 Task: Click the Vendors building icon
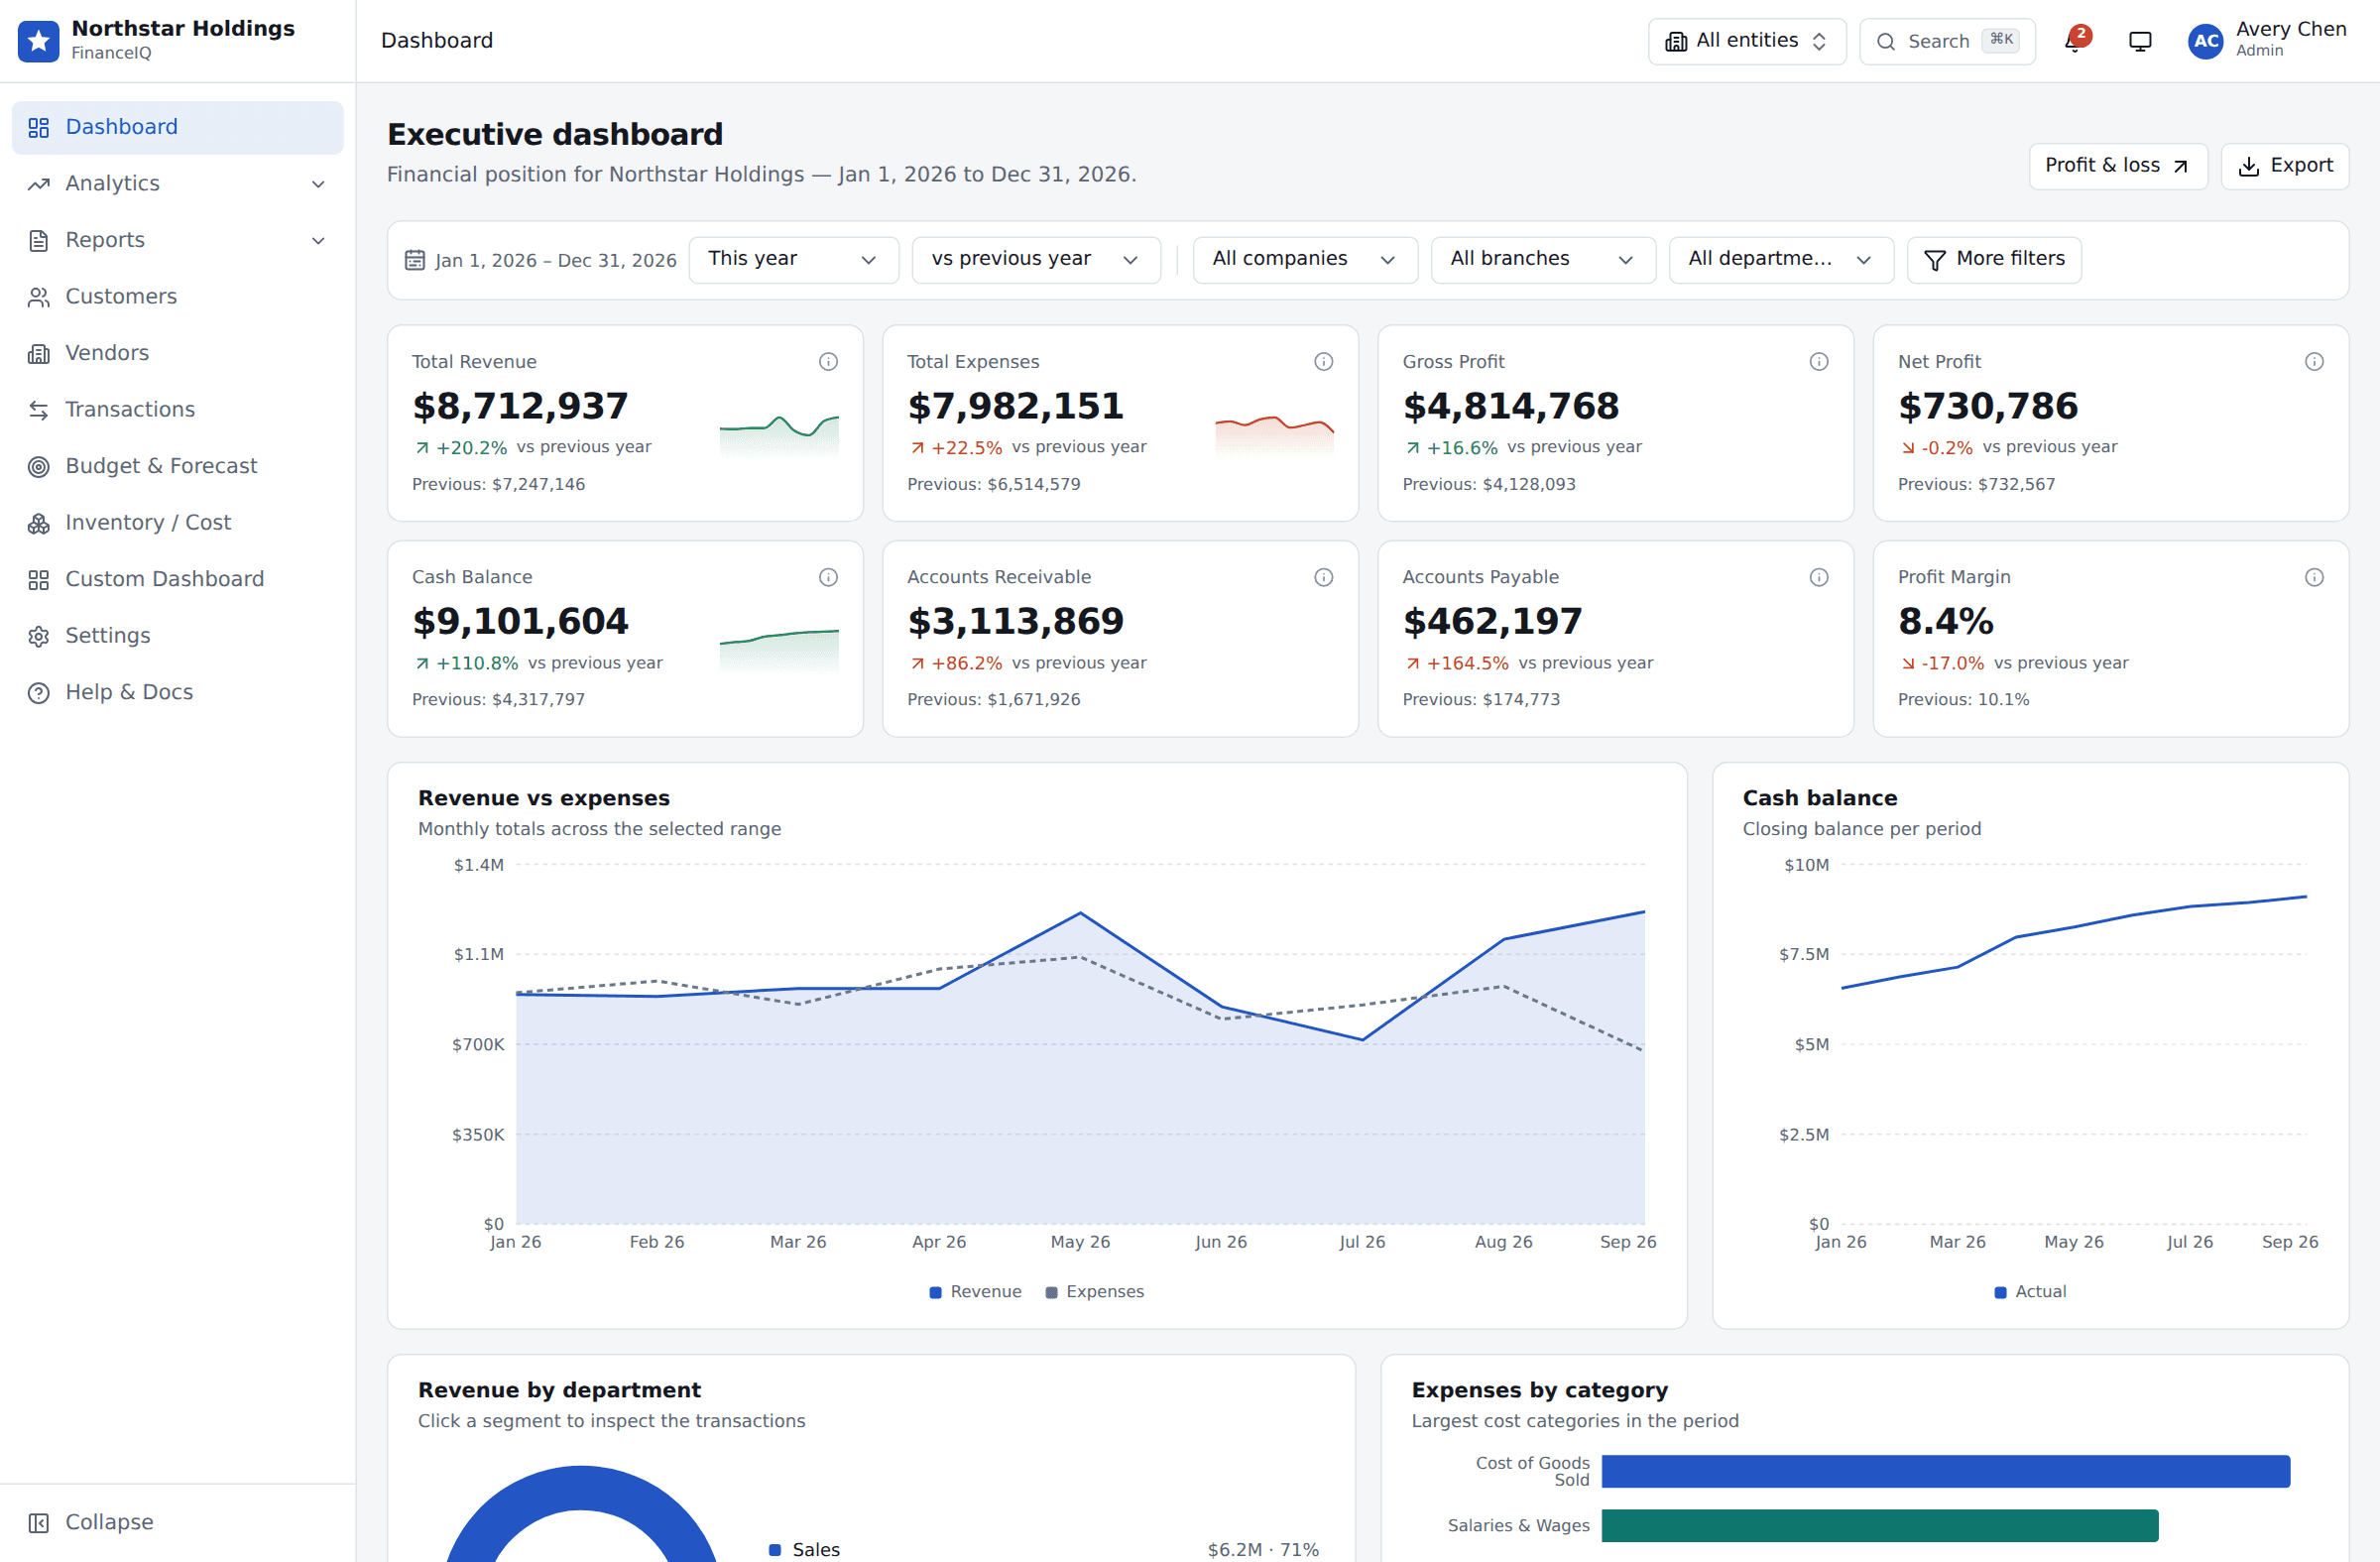click(x=38, y=353)
